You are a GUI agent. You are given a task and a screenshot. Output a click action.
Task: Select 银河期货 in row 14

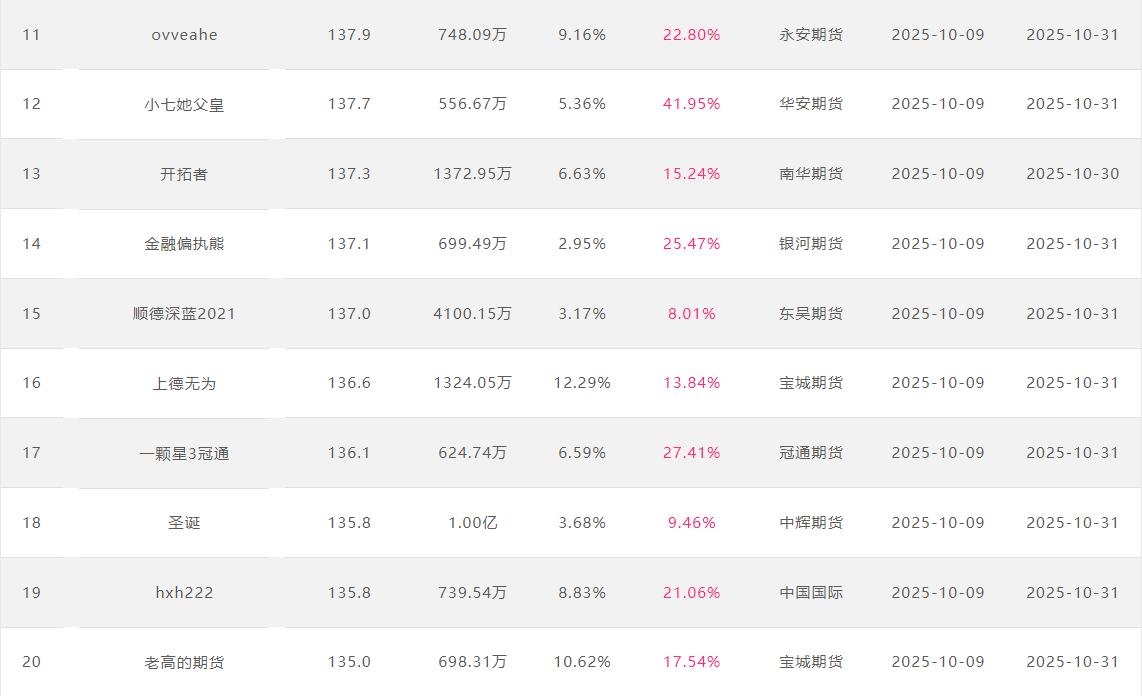(811, 244)
